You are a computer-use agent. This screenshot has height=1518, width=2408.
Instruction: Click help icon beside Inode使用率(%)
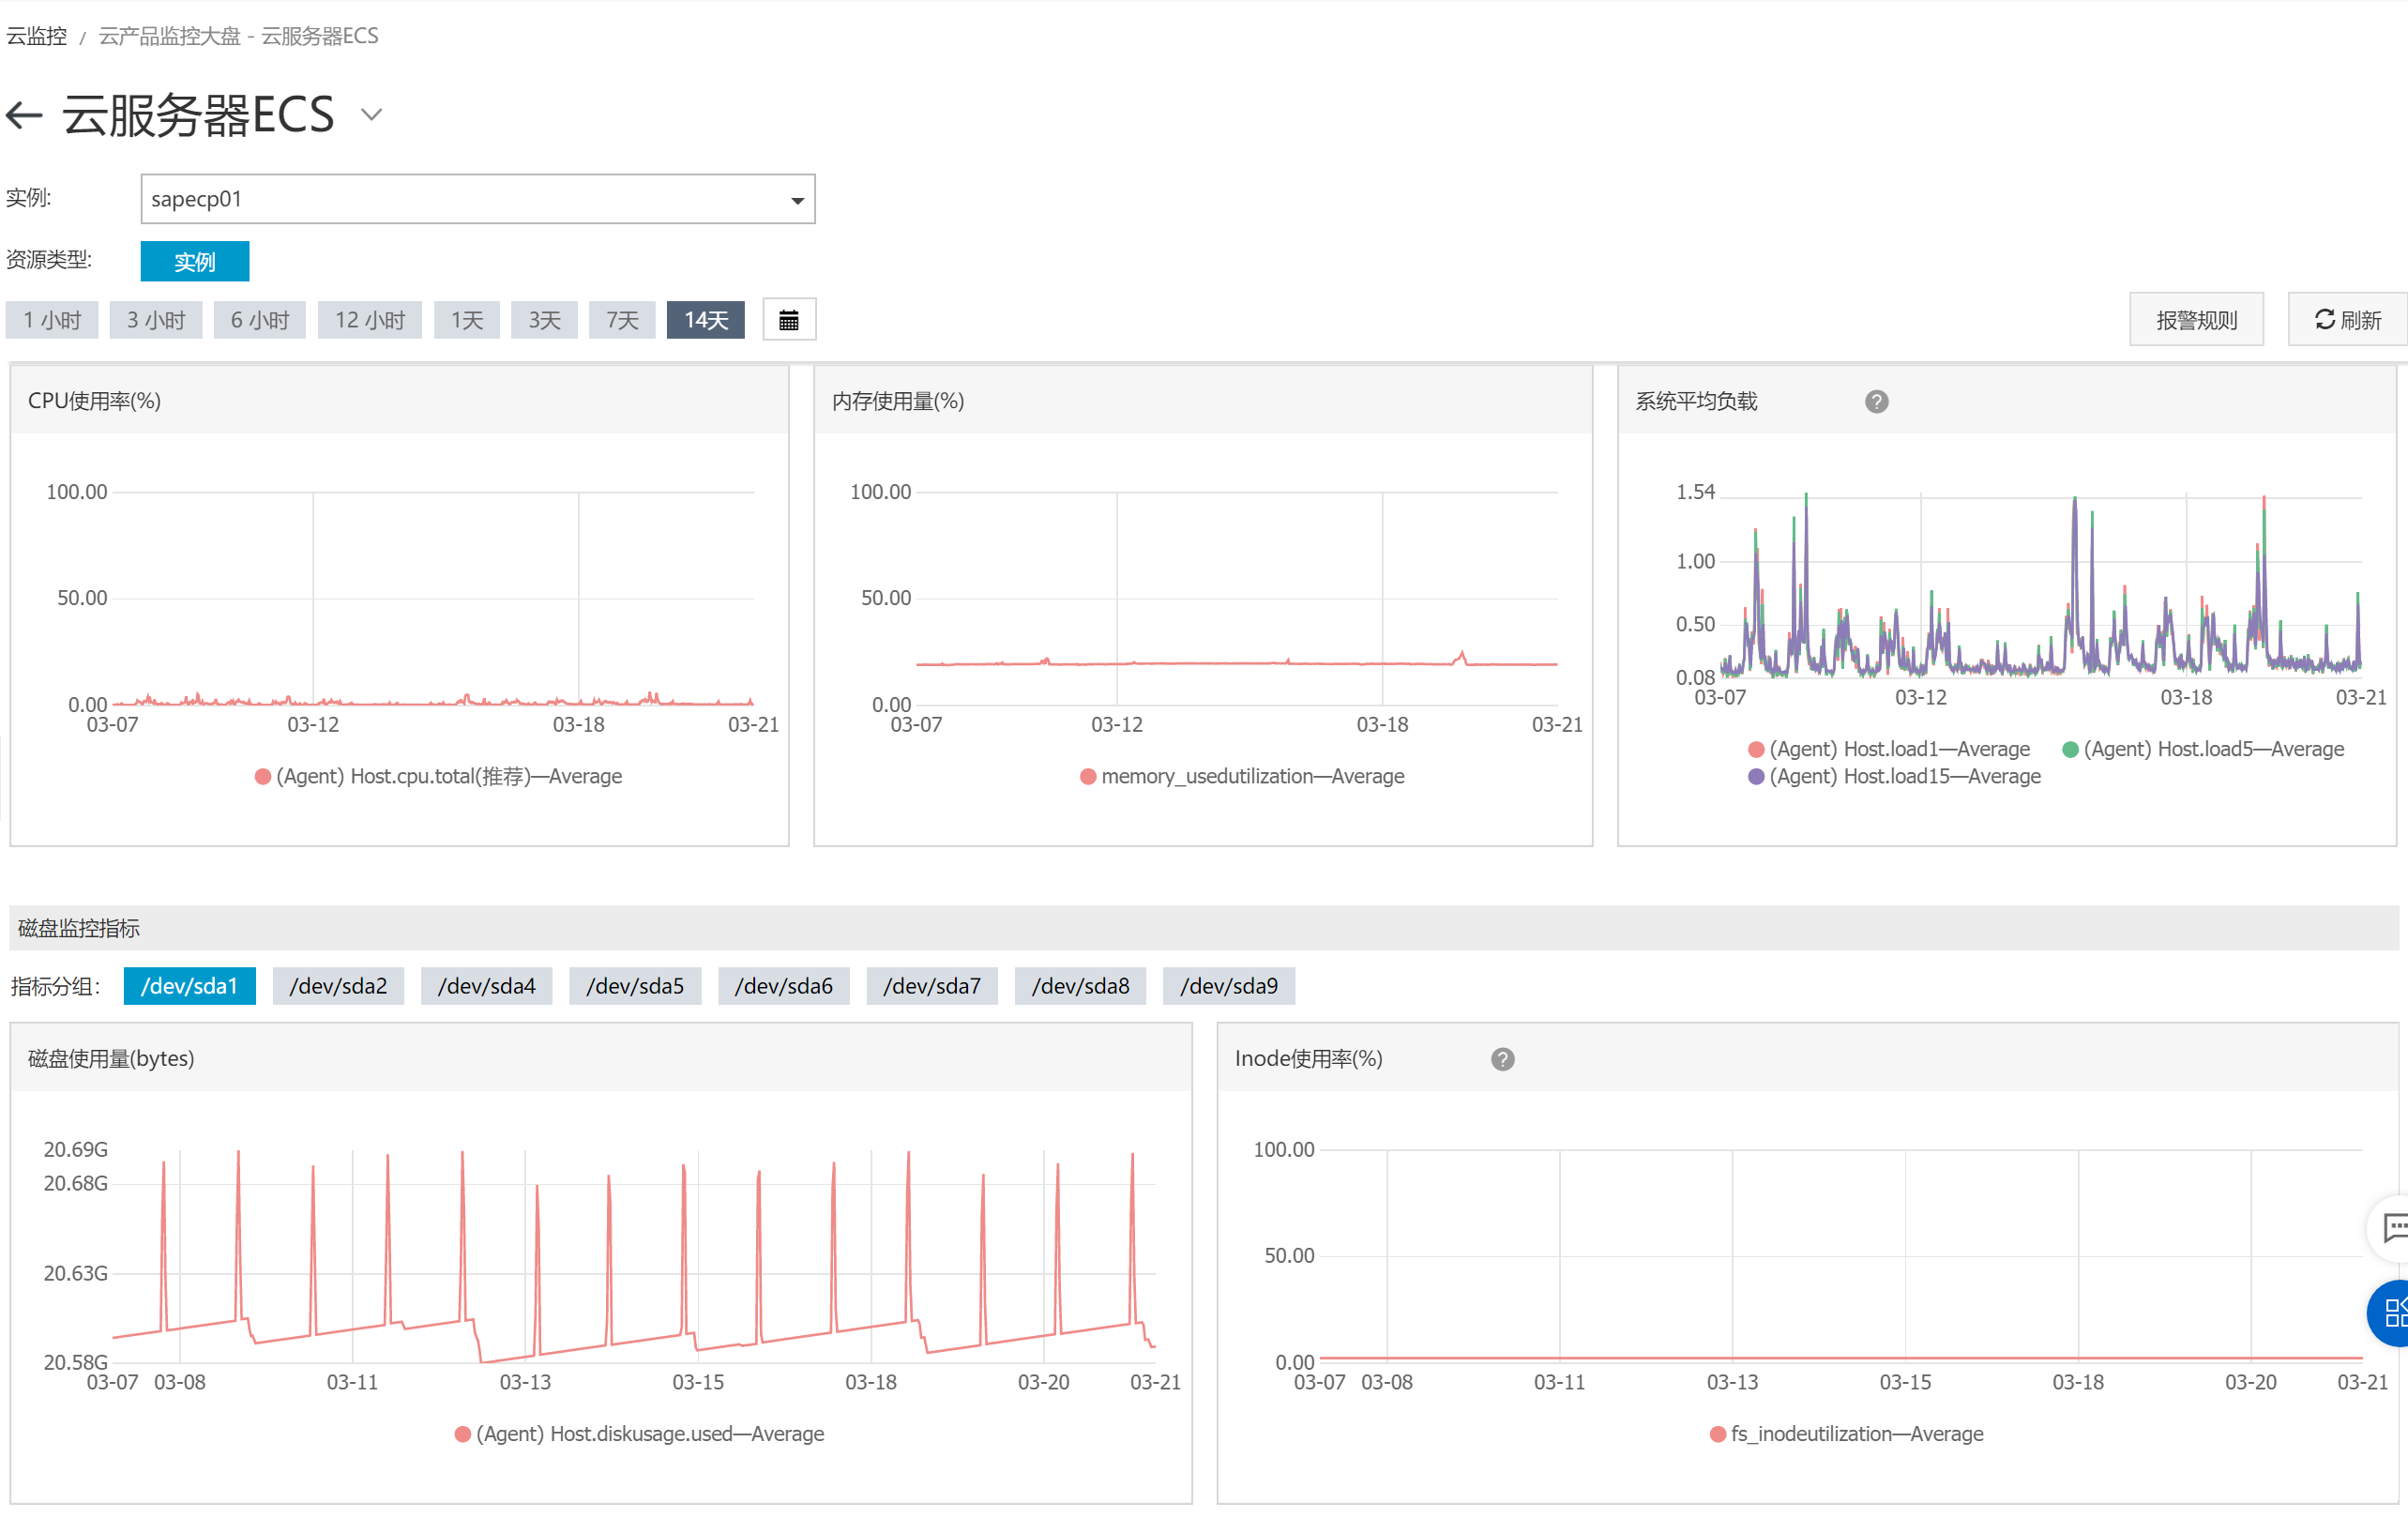coord(1502,1059)
